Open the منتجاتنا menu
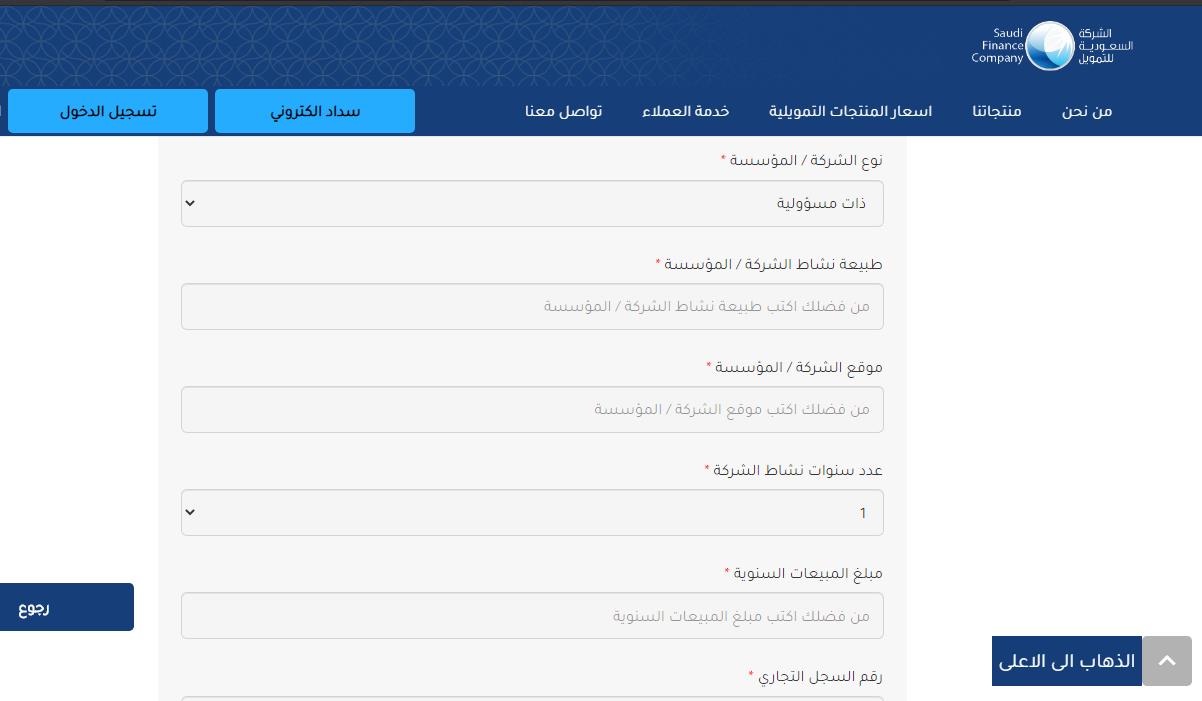 pyautogui.click(x=997, y=111)
